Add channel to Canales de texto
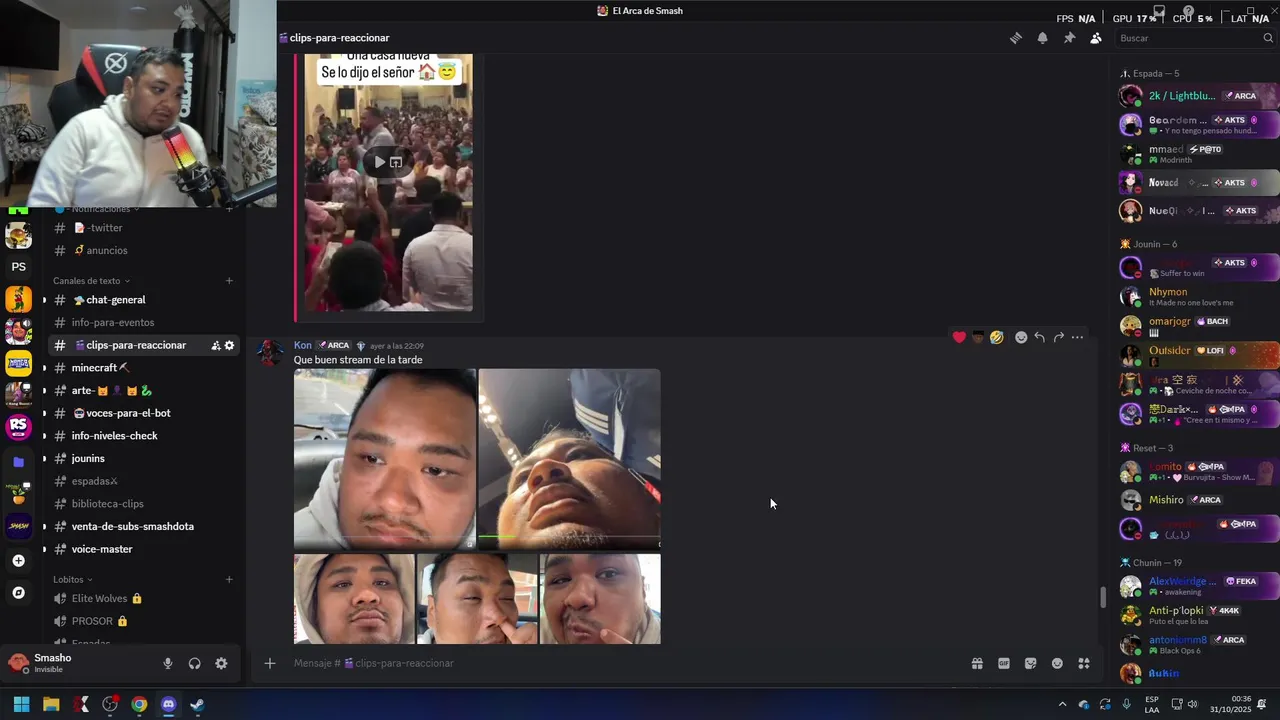Viewport: 1280px width, 720px height. 229,281
